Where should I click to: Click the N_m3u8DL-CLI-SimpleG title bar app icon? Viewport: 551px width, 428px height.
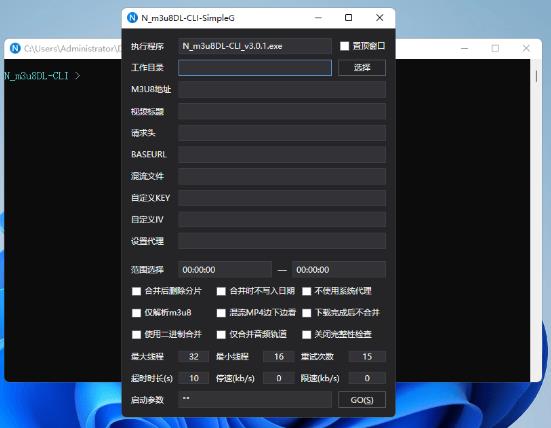tap(132, 18)
